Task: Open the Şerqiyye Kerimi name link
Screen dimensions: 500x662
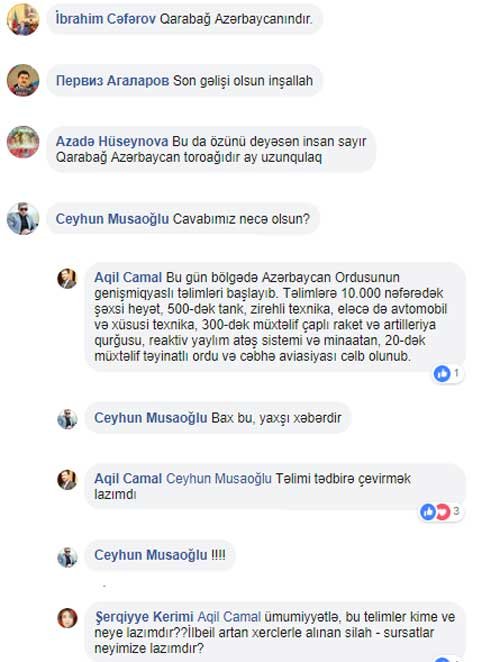Action: (144, 617)
